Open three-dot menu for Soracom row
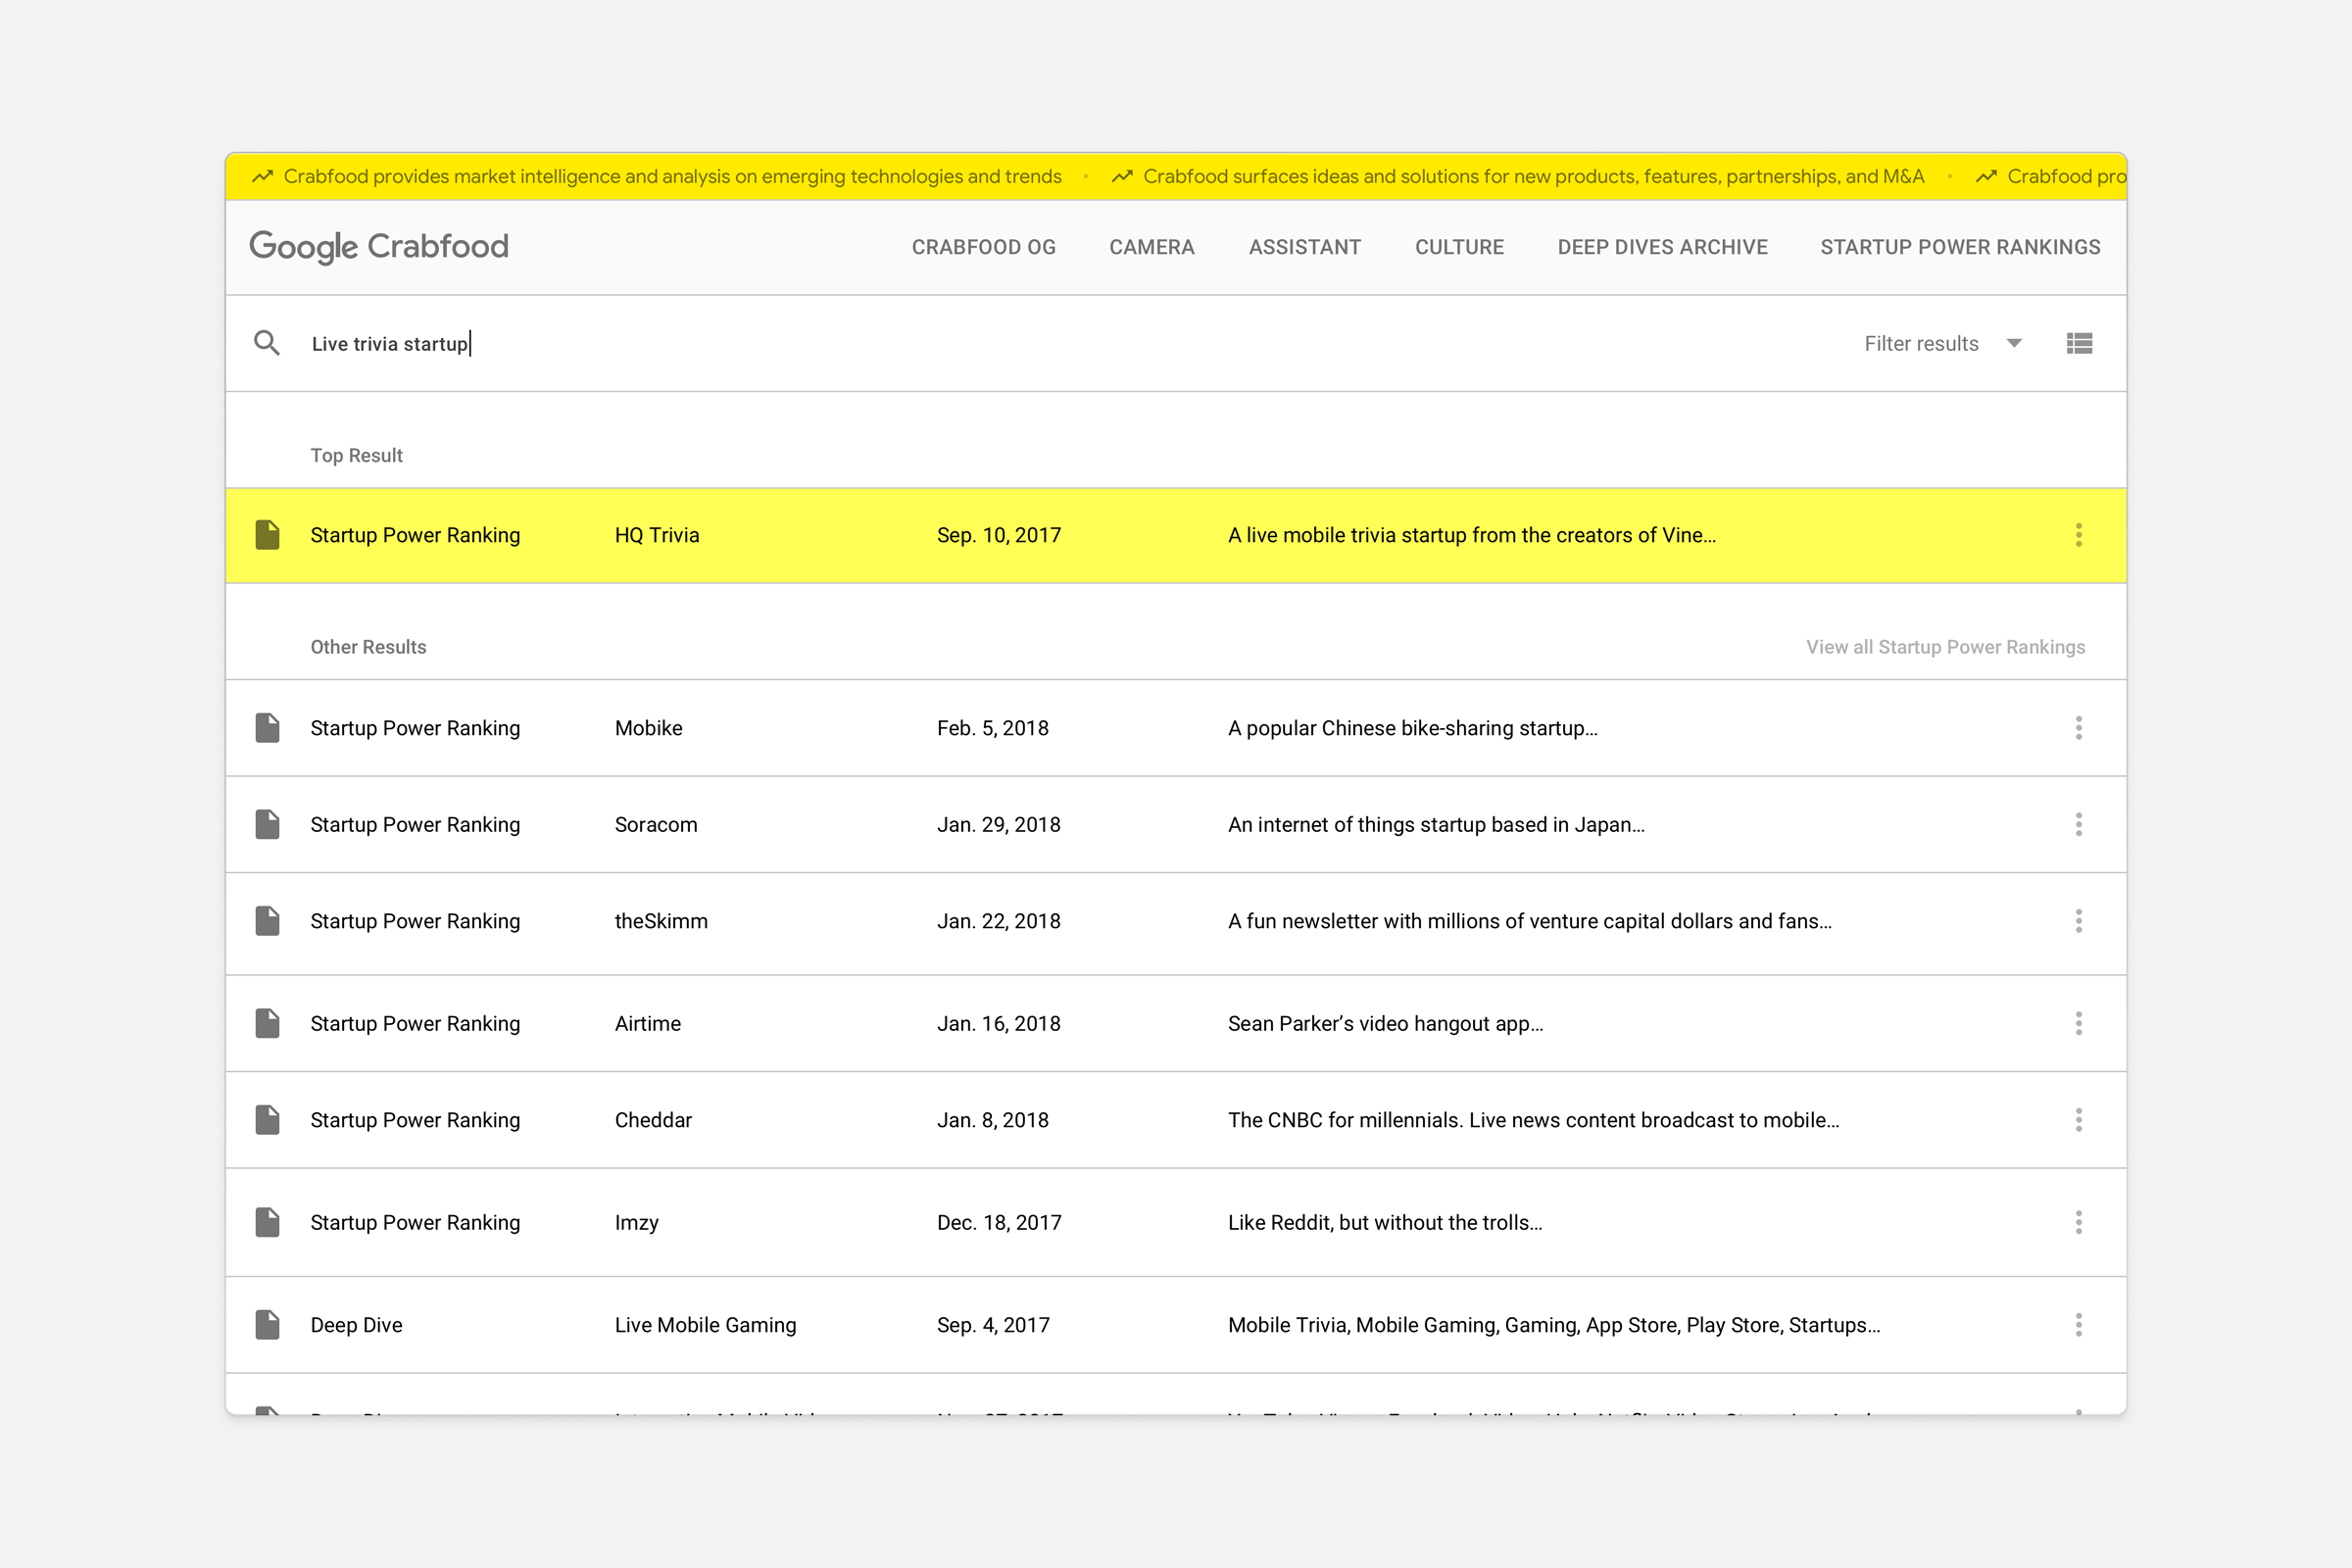 2078,825
